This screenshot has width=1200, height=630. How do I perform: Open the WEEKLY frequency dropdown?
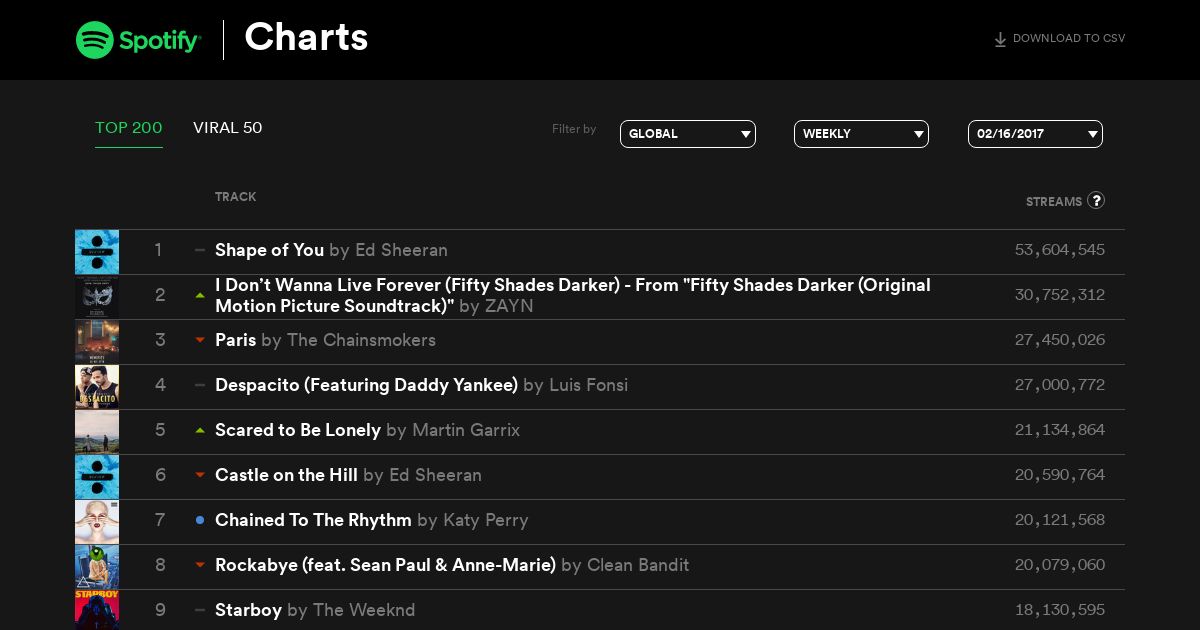click(x=861, y=134)
